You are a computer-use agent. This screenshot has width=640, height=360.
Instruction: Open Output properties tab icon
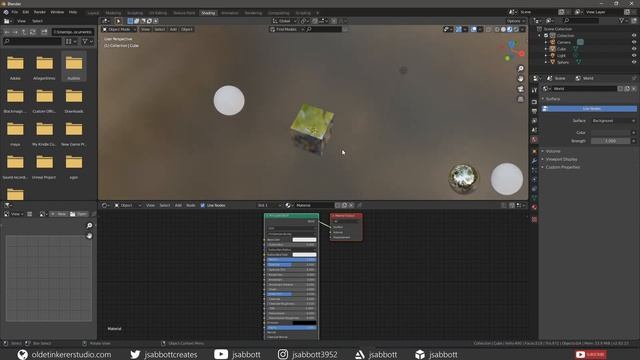coord(534,111)
